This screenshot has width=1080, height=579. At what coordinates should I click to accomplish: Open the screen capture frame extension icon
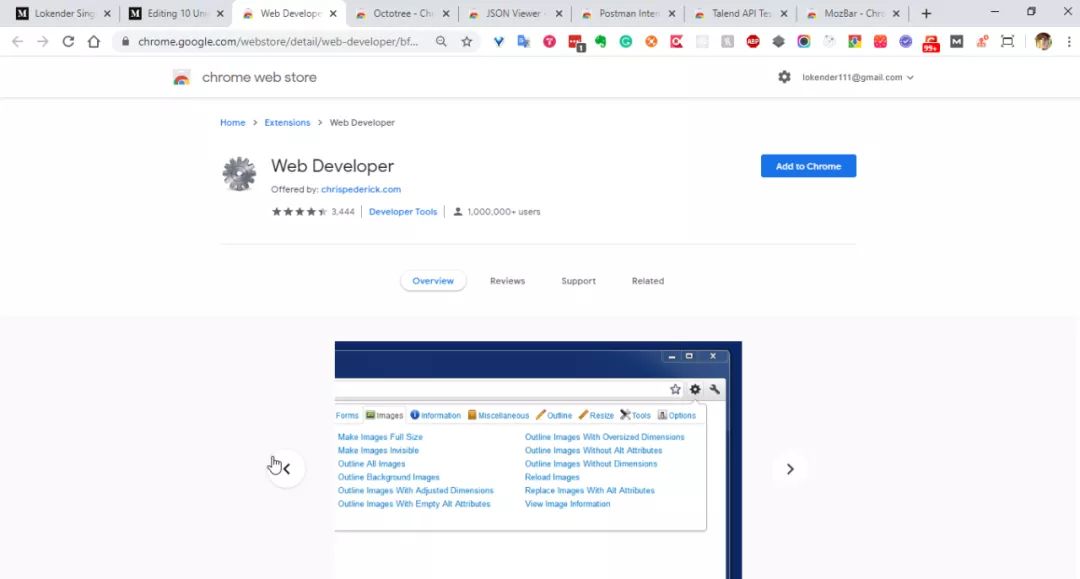click(x=1008, y=41)
